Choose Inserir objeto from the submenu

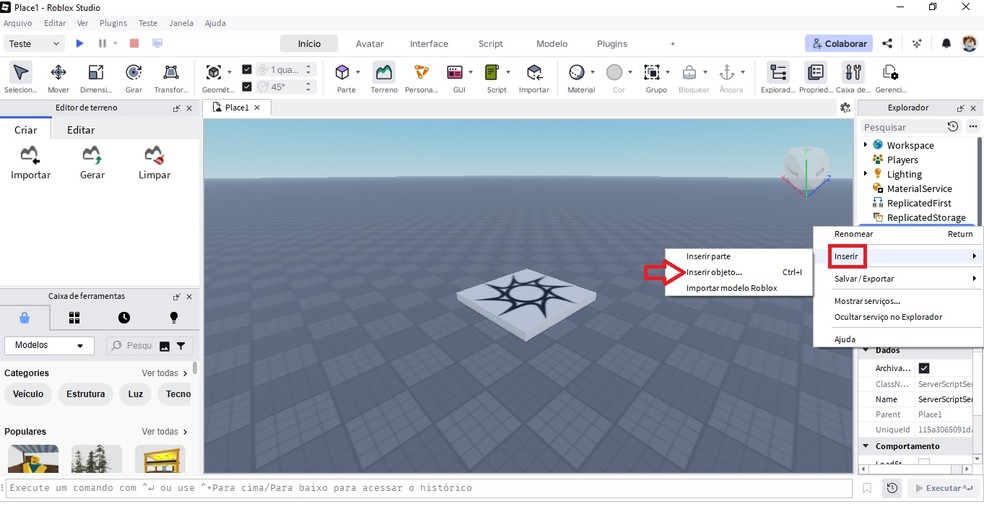[x=714, y=272]
